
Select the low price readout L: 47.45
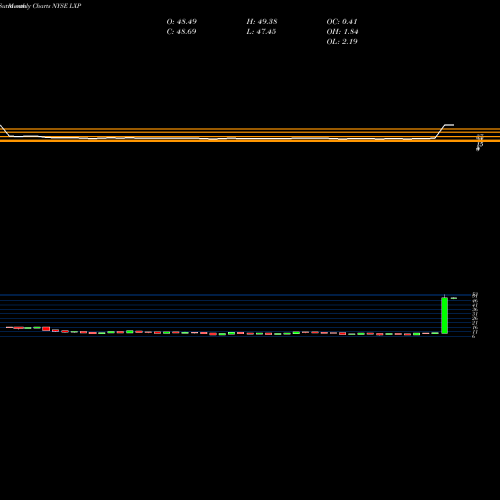point(261,32)
